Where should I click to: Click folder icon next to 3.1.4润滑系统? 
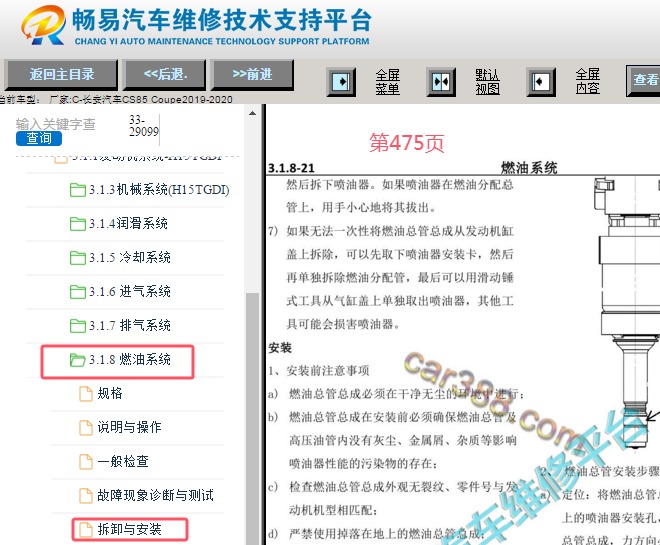point(77,223)
